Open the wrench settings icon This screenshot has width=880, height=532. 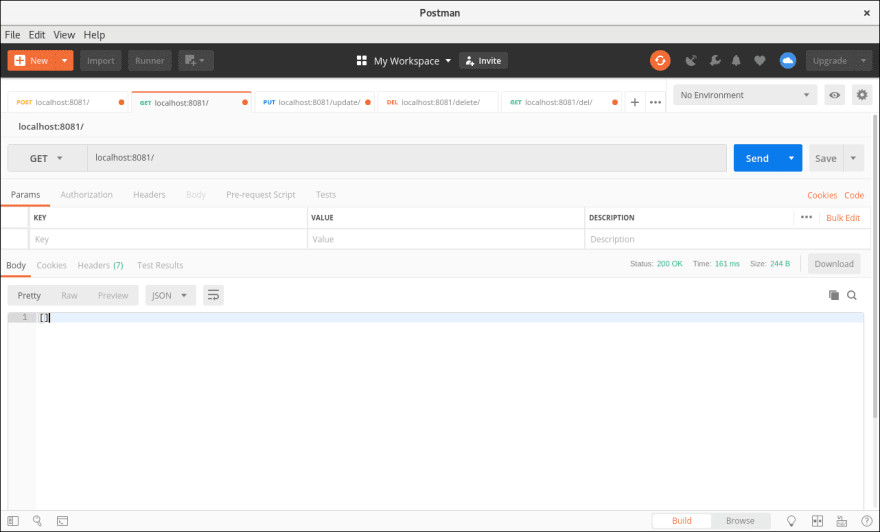(714, 61)
